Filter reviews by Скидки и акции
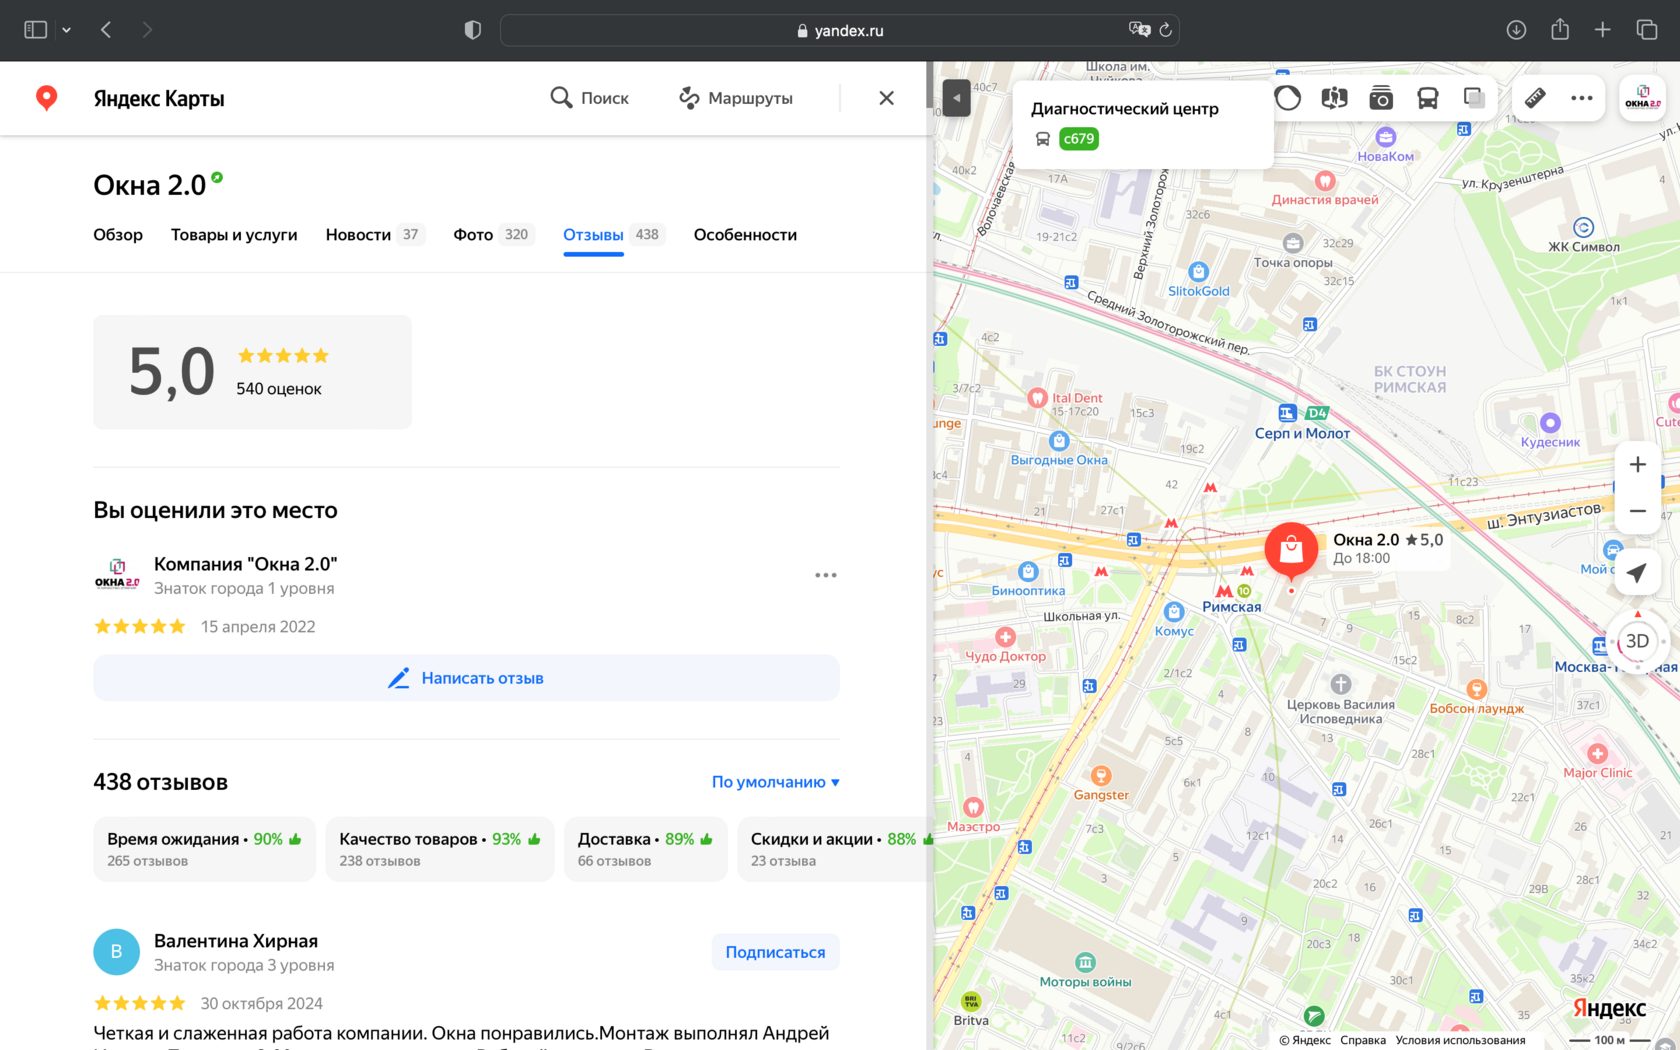Viewport: 1680px width, 1050px height. click(834, 849)
